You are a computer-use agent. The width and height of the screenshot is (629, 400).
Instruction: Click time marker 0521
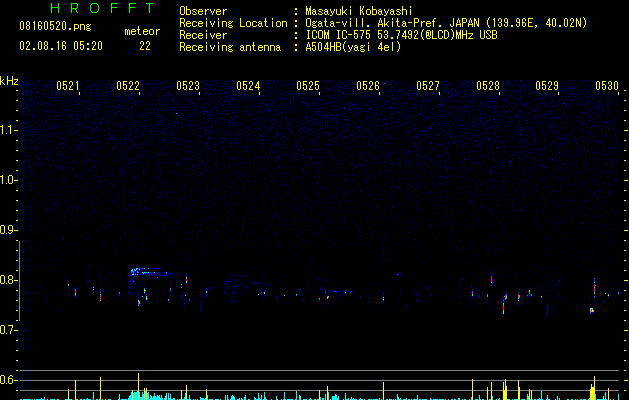point(68,86)
